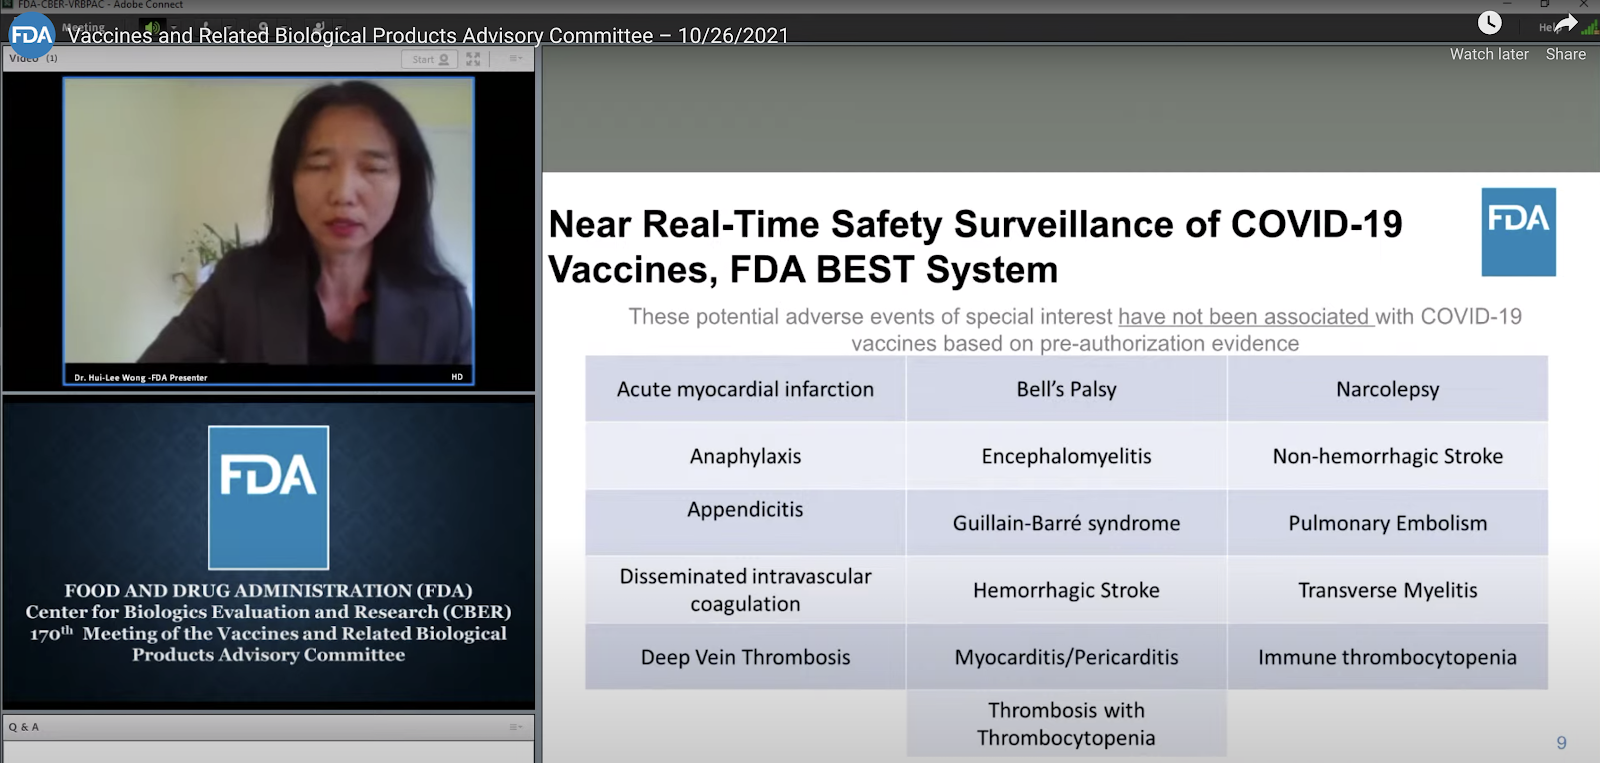This screenshot has width=1600, height=763.
Task: Toggle the green speaker audio icon
Action: [x=152, y=27]
